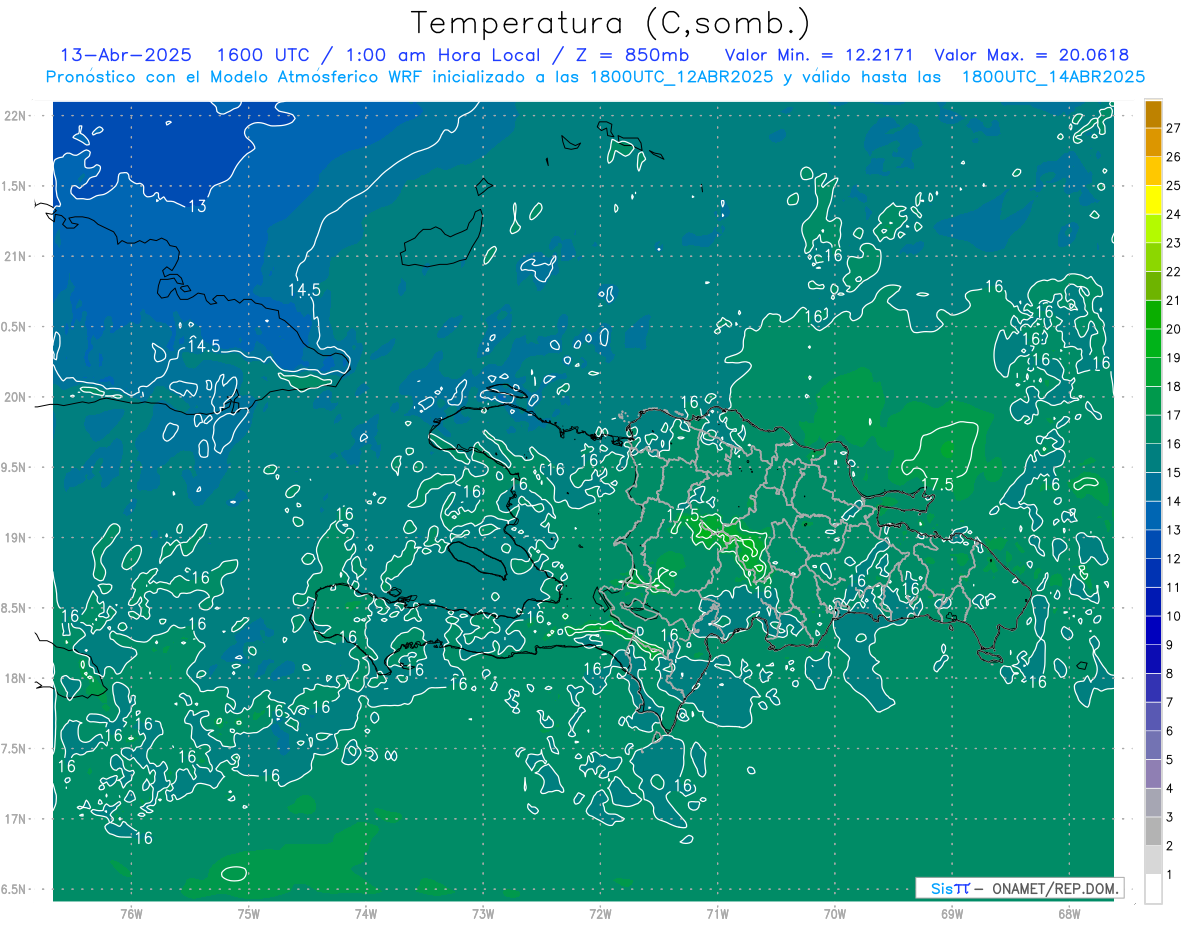Screen dimensions: 1200x927
Task: Click the "69W" longitude axis label
Action: click(952, 913)
